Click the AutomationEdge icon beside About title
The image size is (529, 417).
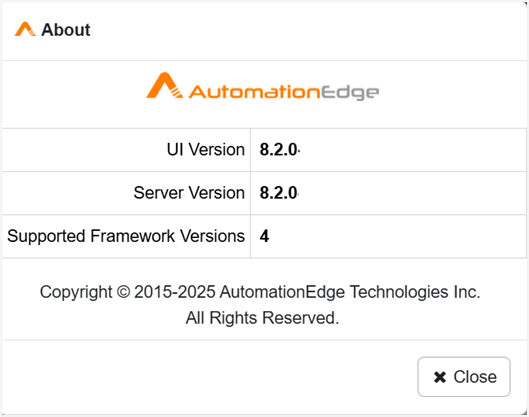tap(25, 29)
